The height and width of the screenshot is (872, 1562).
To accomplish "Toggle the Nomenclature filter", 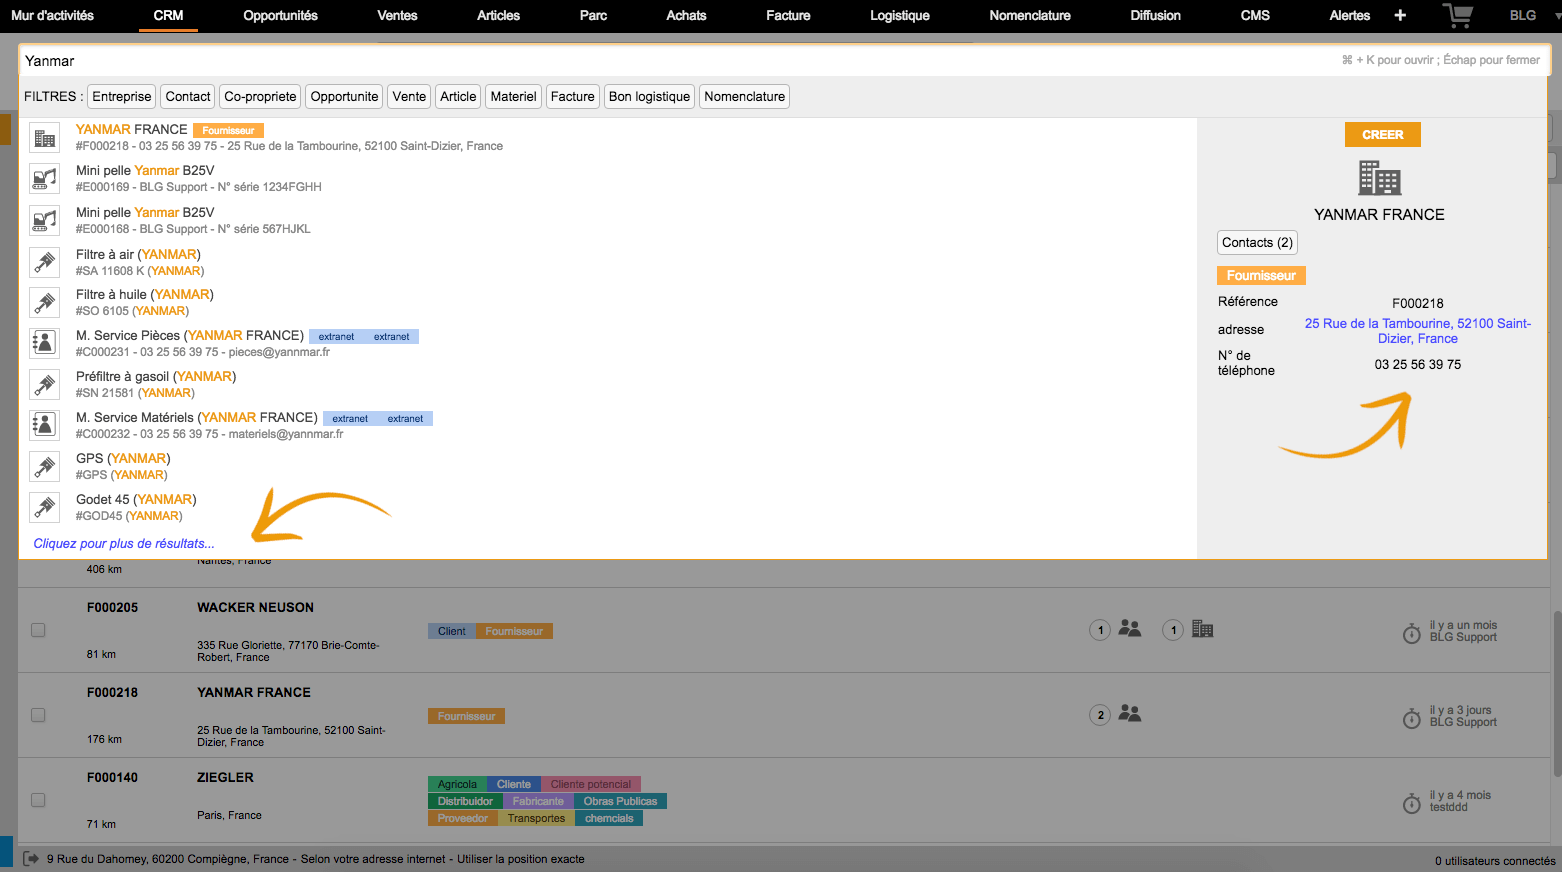I will tap(744, 97).
